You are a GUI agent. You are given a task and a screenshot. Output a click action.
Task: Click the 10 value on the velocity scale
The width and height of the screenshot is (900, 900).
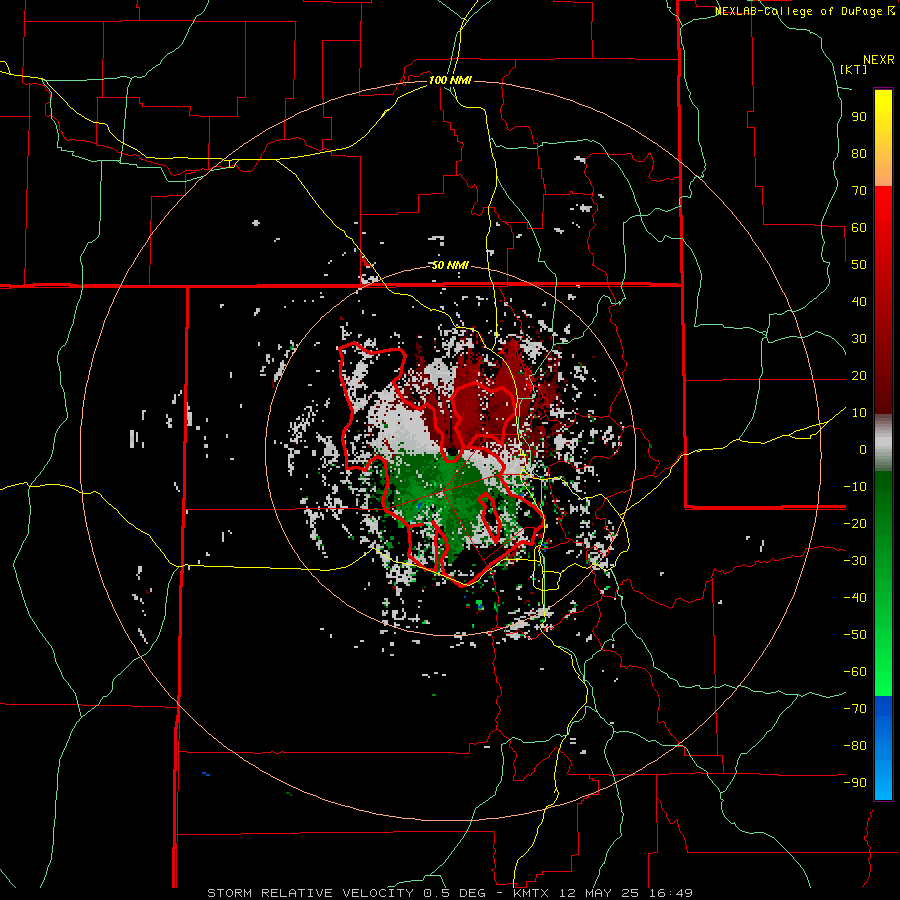[859, 413]
